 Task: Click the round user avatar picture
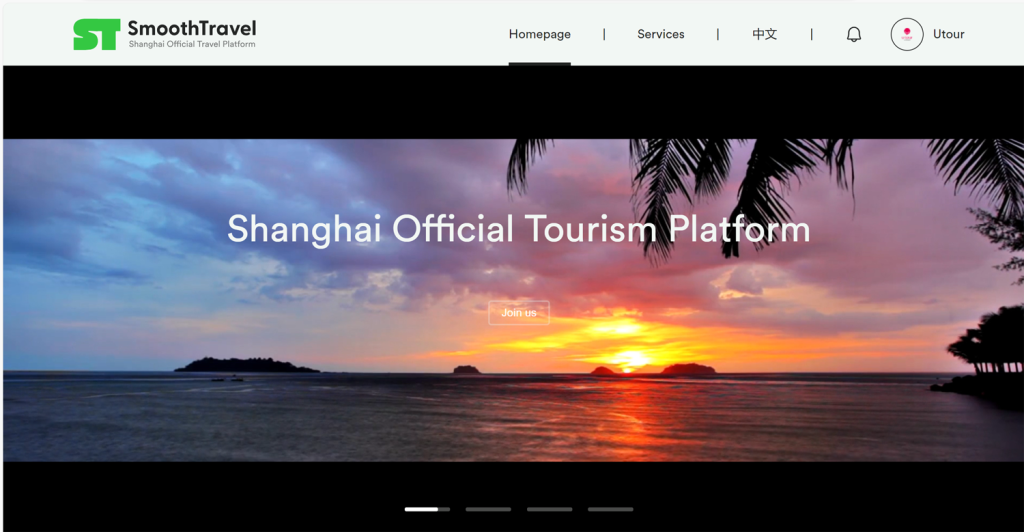(906, 34)
